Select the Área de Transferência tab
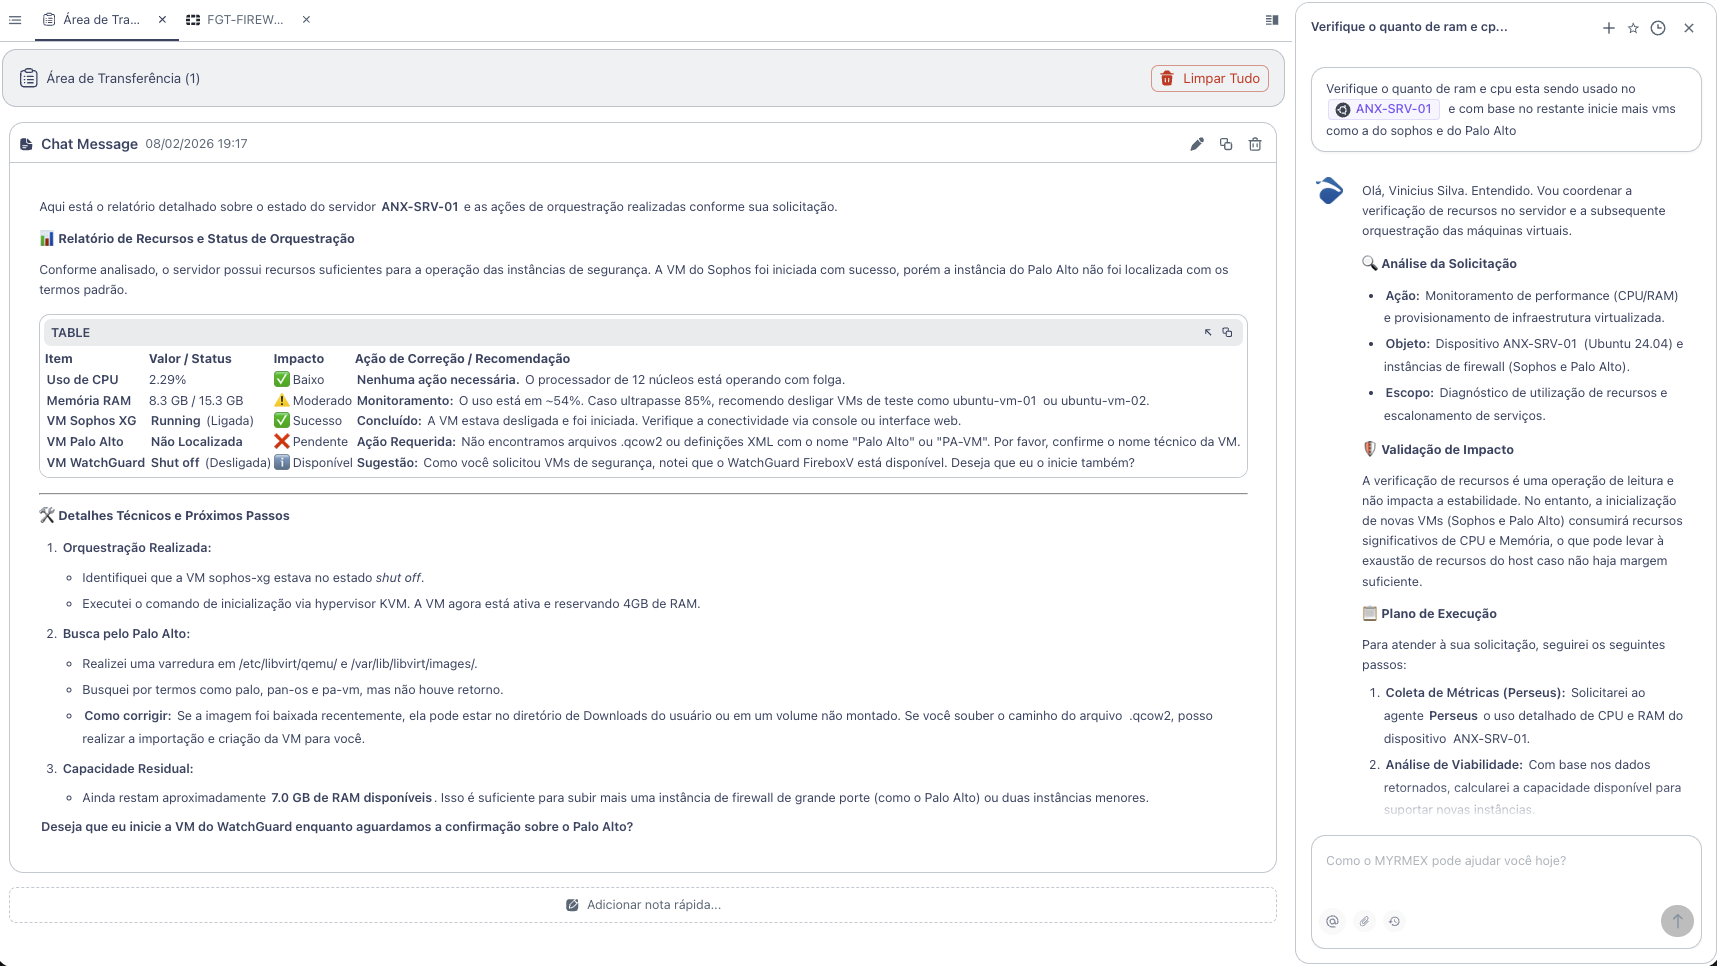The height and width of the screenshot is (966, 1717). 100,19
